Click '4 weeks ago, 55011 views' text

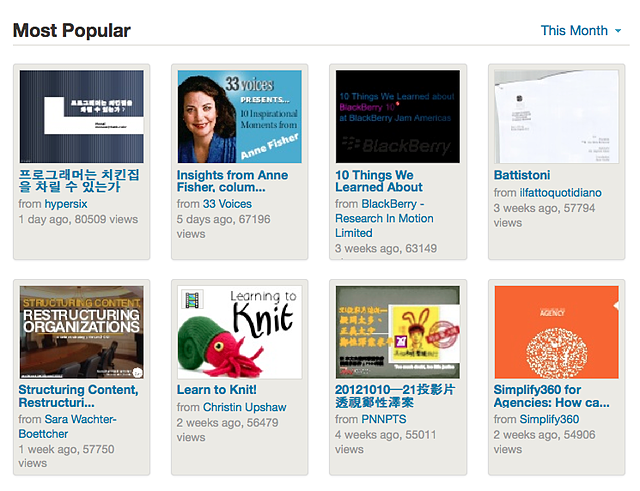coord(386,442)
